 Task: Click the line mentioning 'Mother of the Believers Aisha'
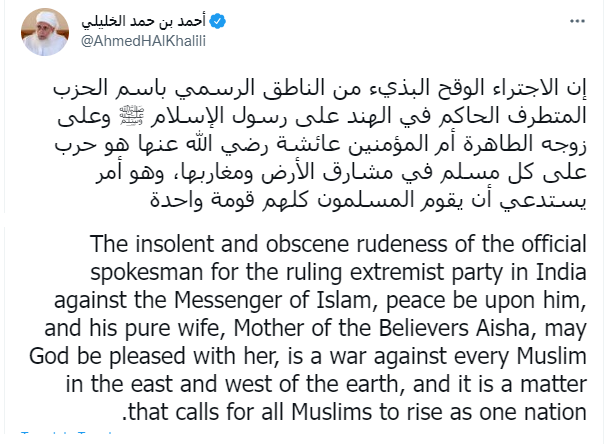(316, 328)
